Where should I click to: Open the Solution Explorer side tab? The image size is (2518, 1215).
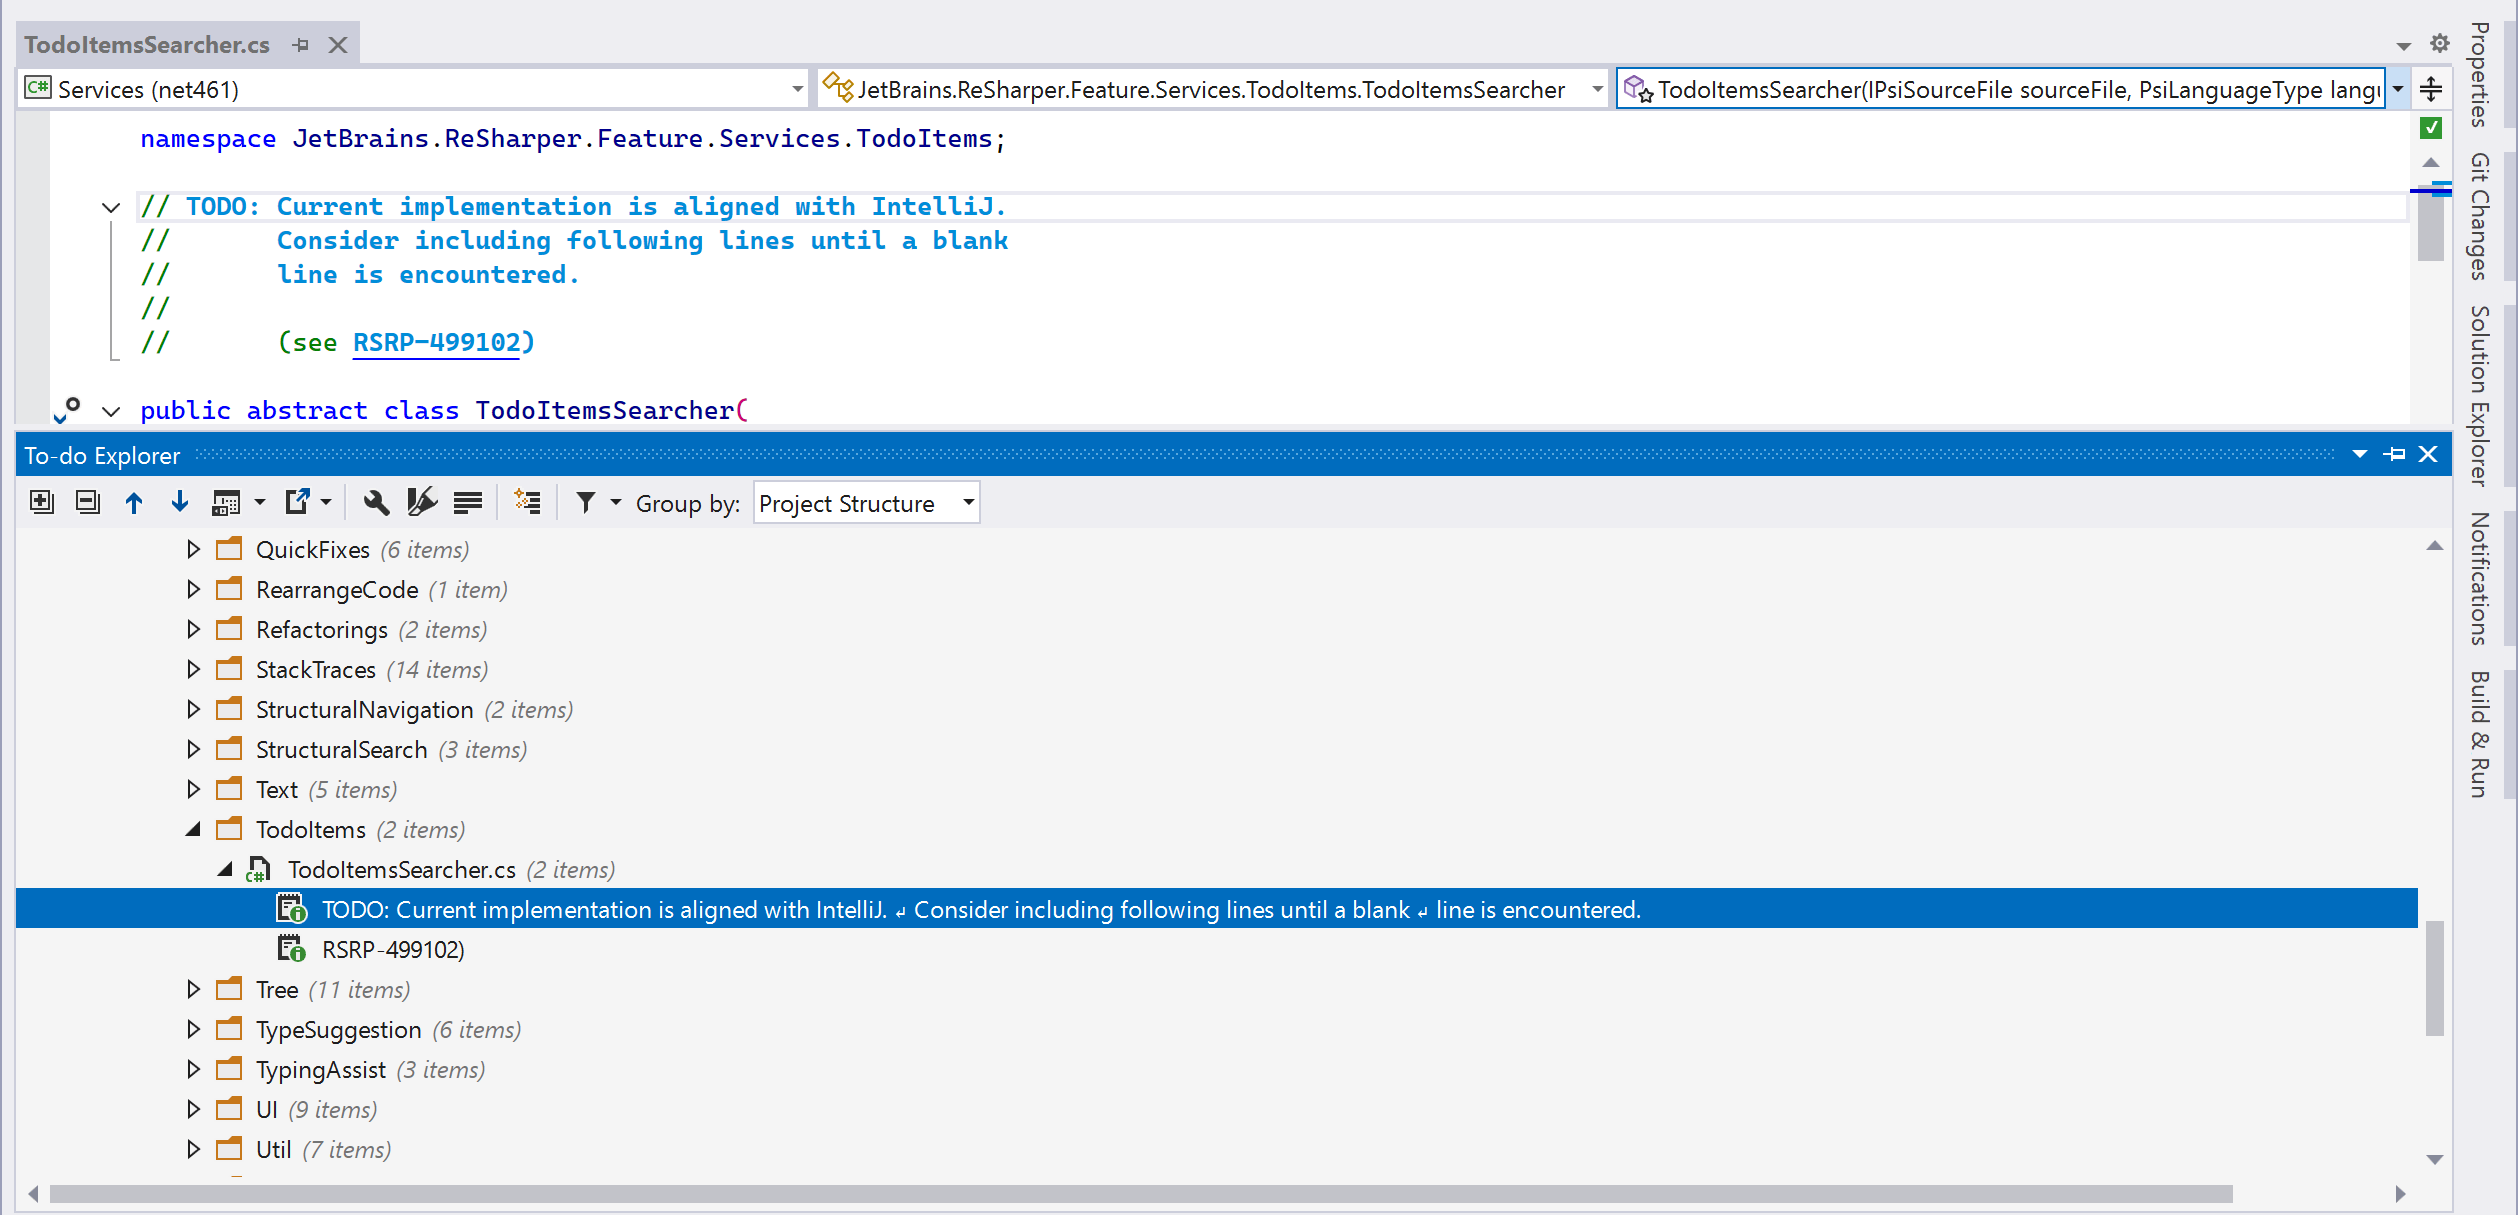tap(2480, 395)
